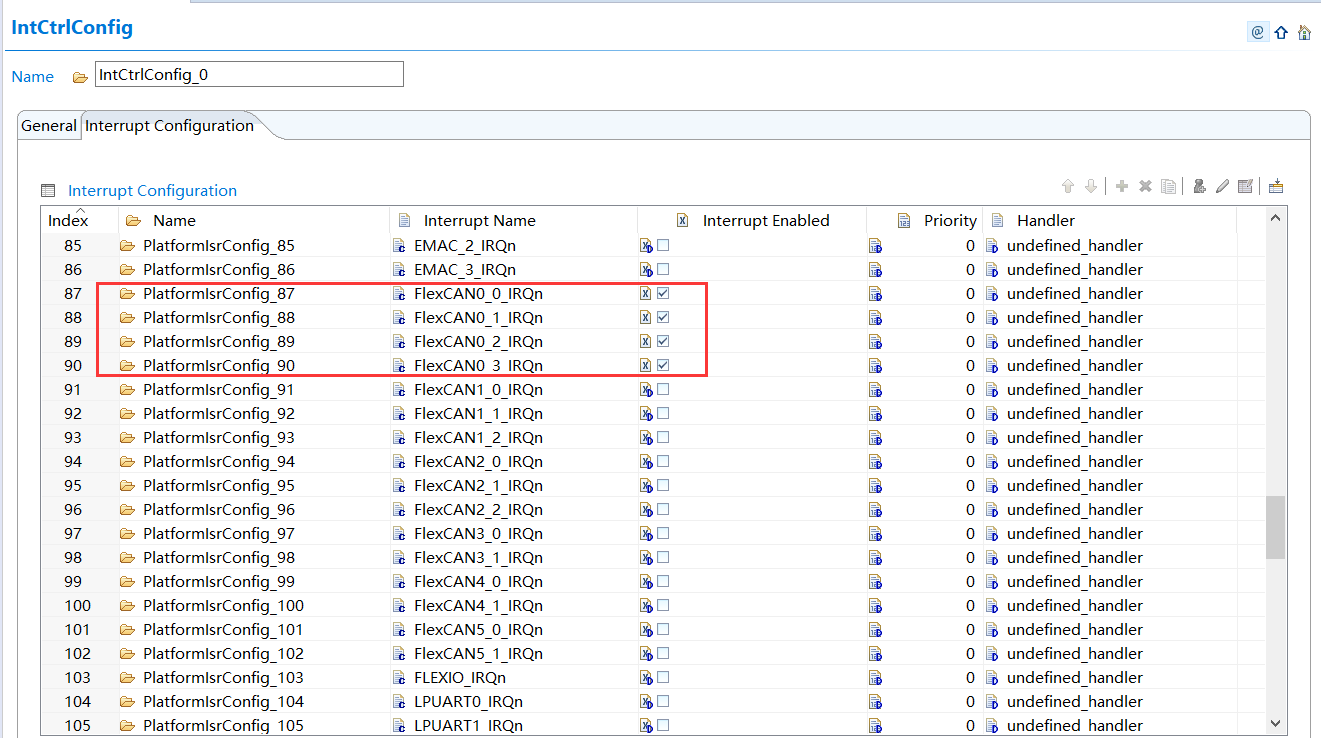Click the FlexCAN1_2_IRQn interrupt name cell

[478, 438]
